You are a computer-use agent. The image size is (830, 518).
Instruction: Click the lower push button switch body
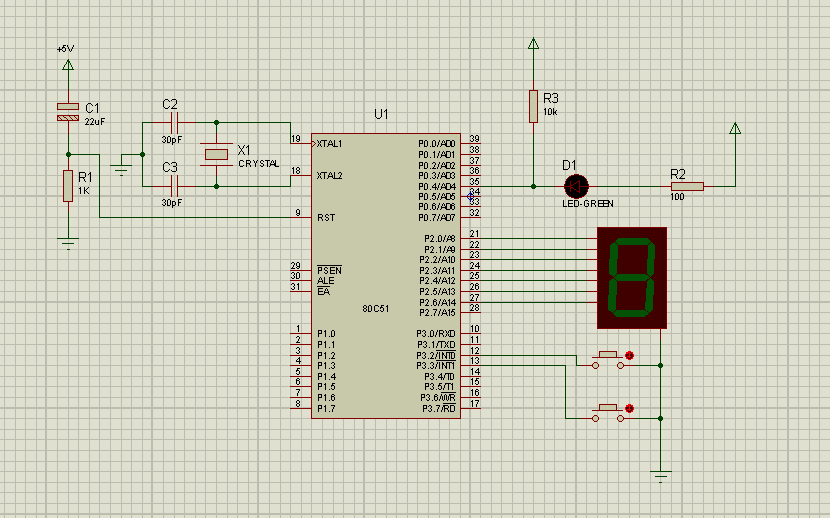(608, 413)
